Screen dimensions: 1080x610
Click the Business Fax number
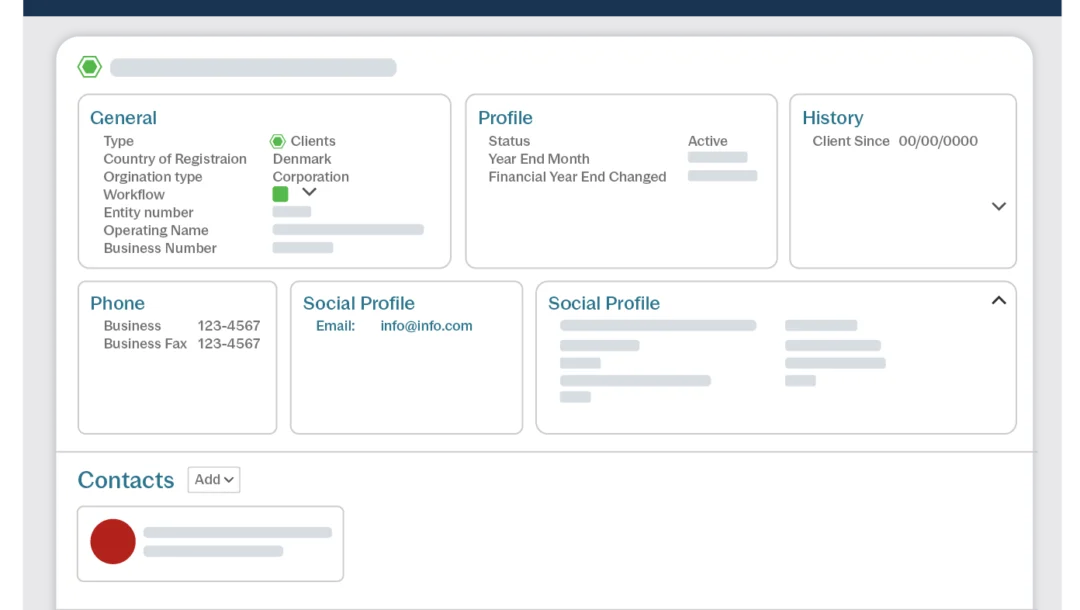[x=228, y=344]
